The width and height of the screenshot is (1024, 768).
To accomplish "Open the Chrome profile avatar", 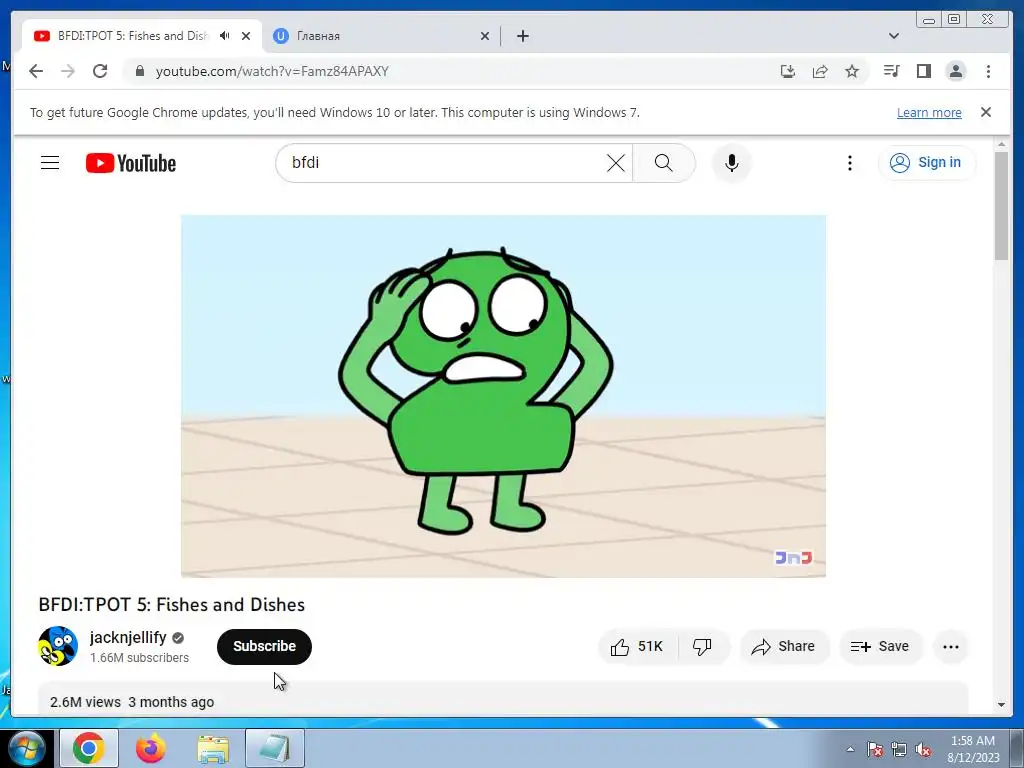I will pos(955,71).
